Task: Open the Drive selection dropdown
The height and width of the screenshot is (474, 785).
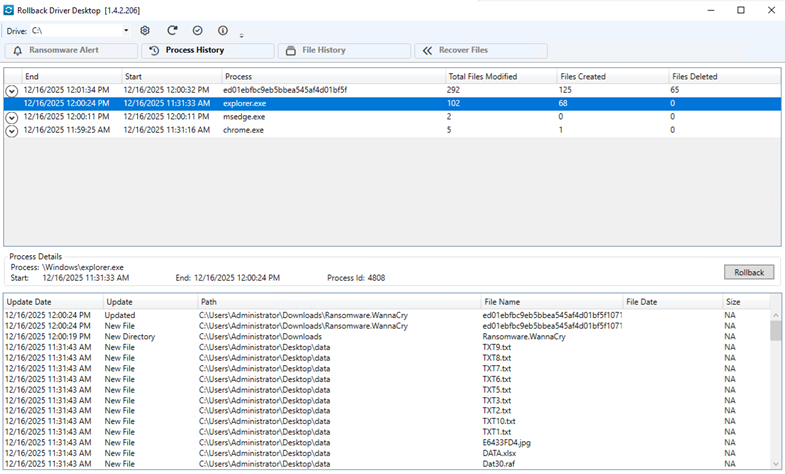Action: [126, 31]
